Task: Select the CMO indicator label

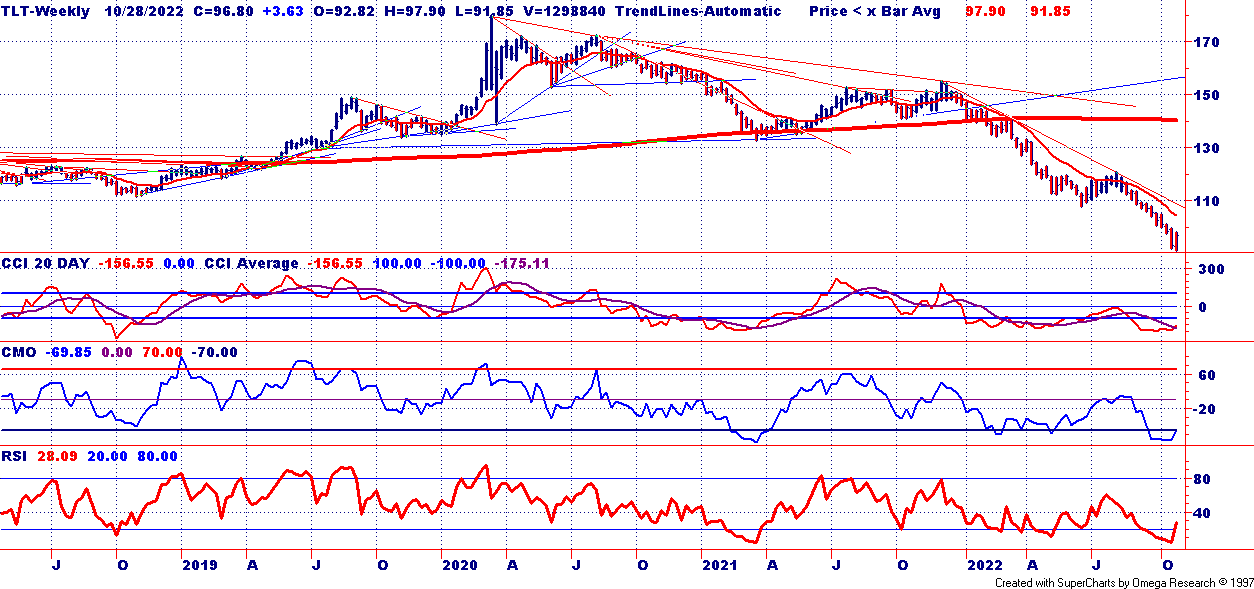Action: coord(21,352)
